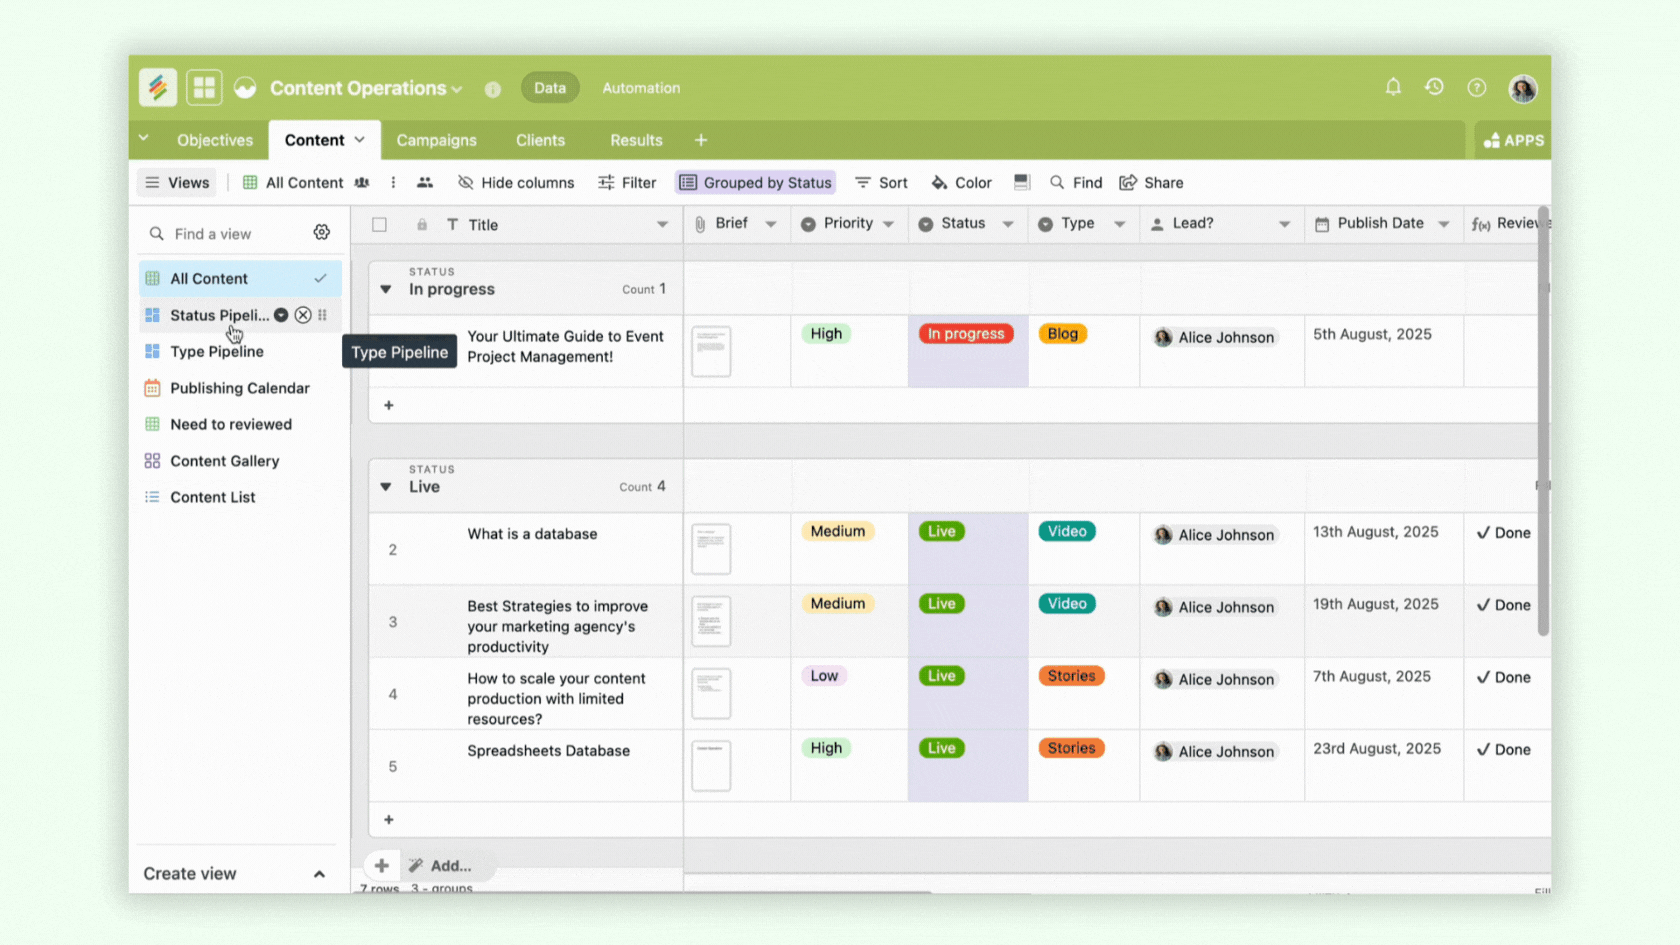Tick the select-all rows checkbox

[x=379, y=225]
